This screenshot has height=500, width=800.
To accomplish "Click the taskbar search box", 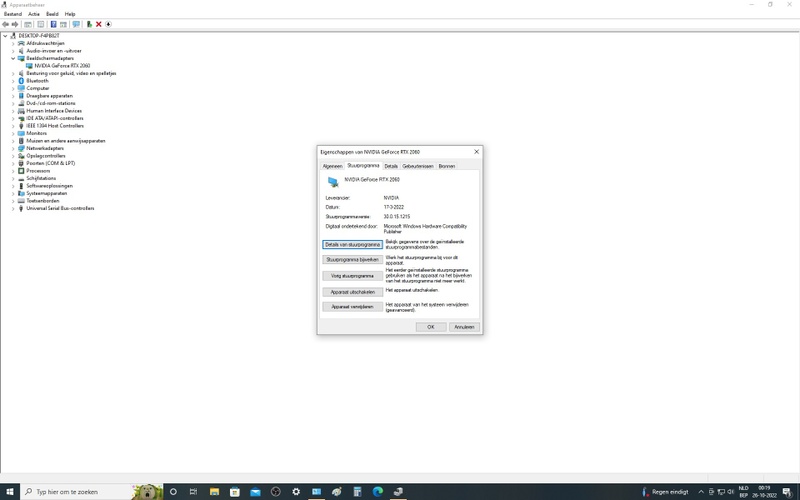I will (92, 492).
